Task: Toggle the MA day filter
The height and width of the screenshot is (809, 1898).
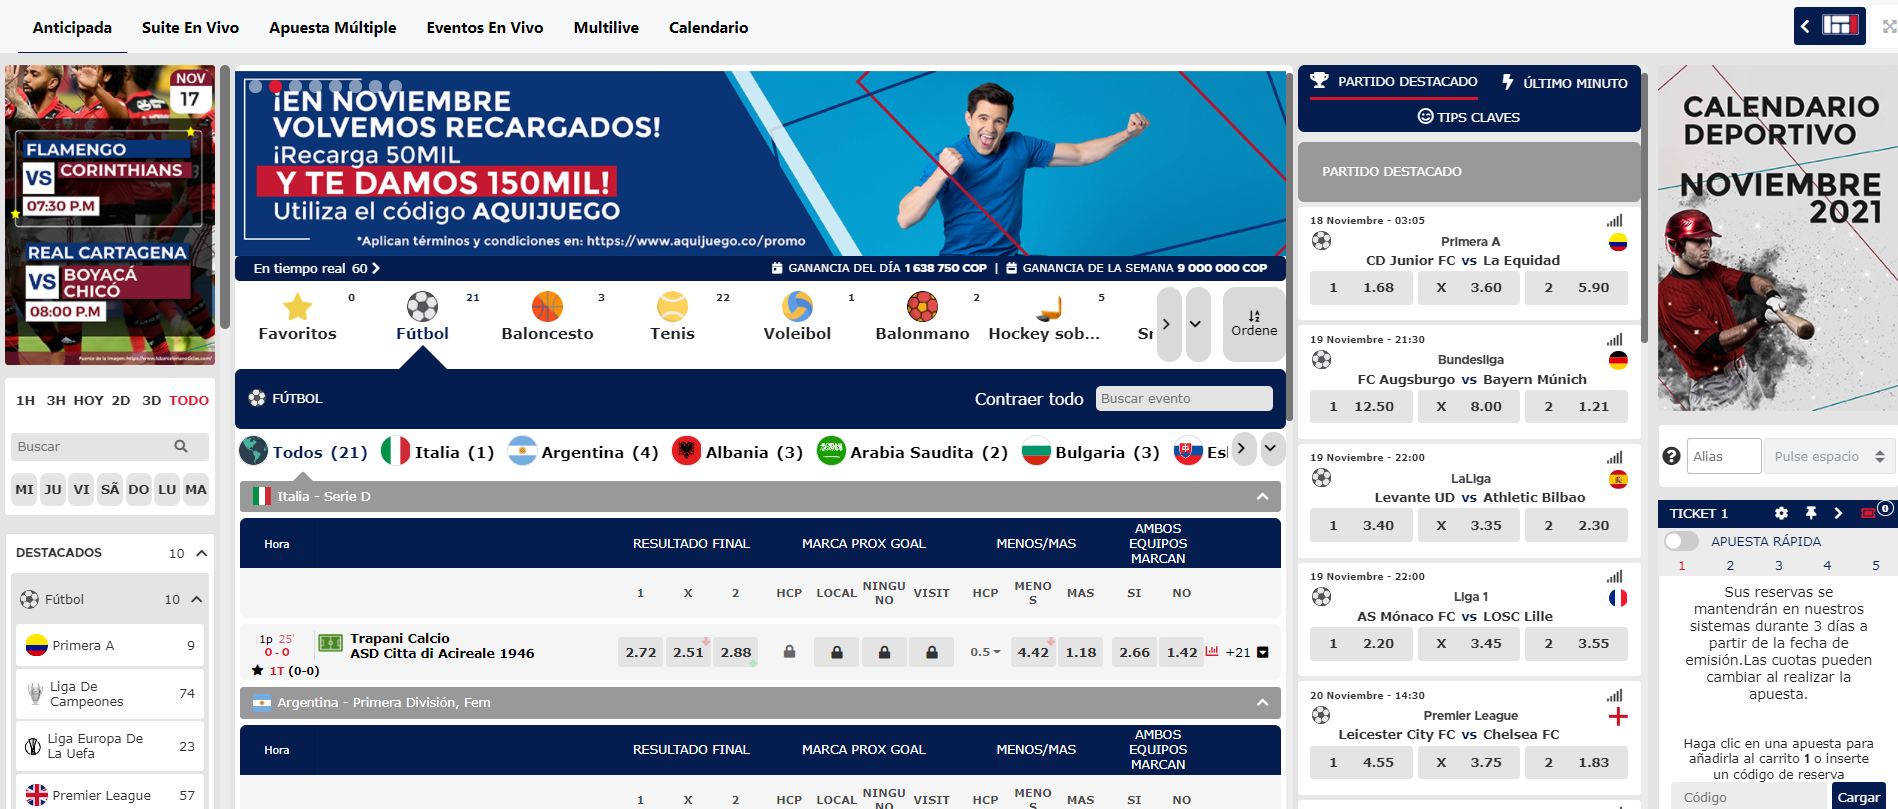Action: tap(196, 489)
